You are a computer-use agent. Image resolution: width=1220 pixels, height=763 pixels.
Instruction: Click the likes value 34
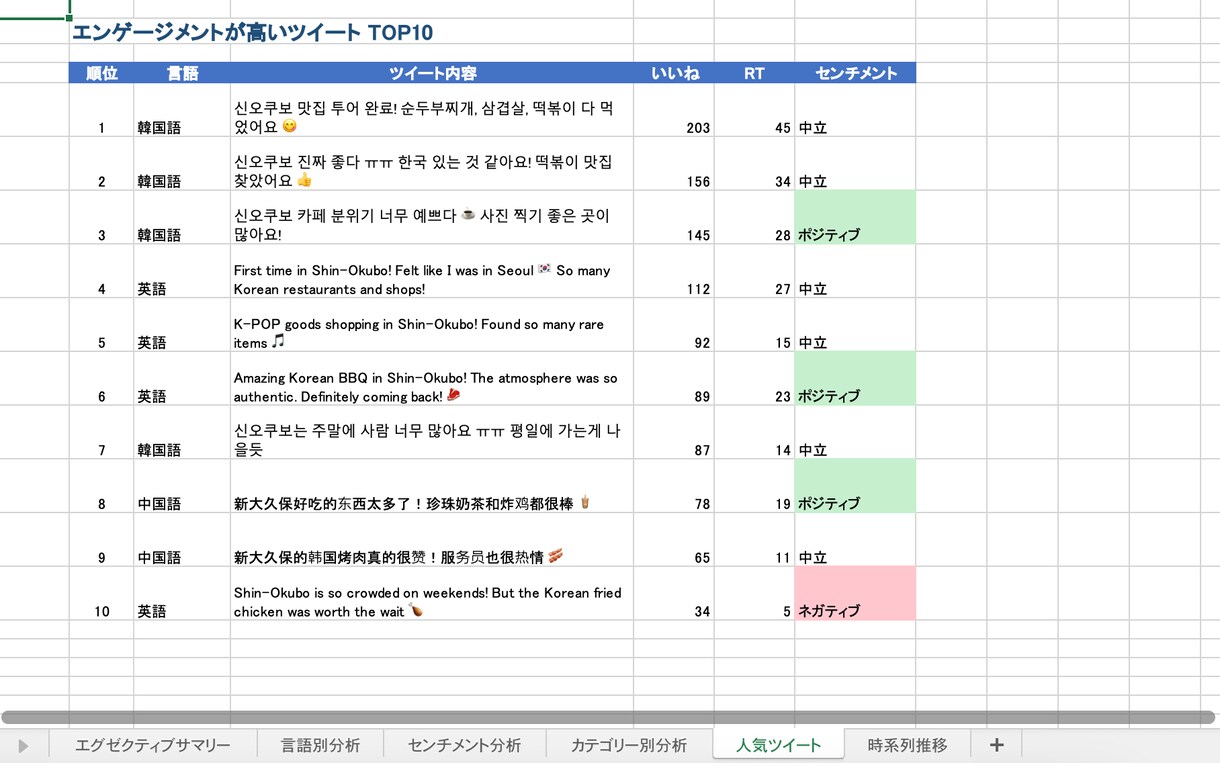[x=674, y=593]
